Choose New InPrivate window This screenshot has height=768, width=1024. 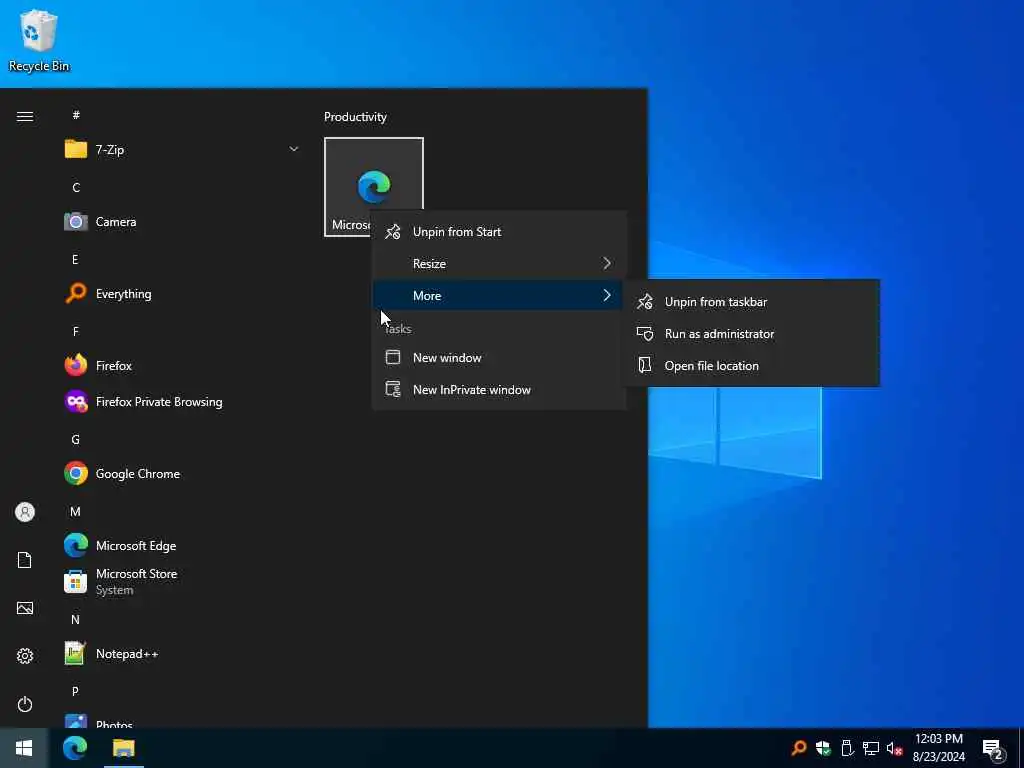tap(500, 390)
